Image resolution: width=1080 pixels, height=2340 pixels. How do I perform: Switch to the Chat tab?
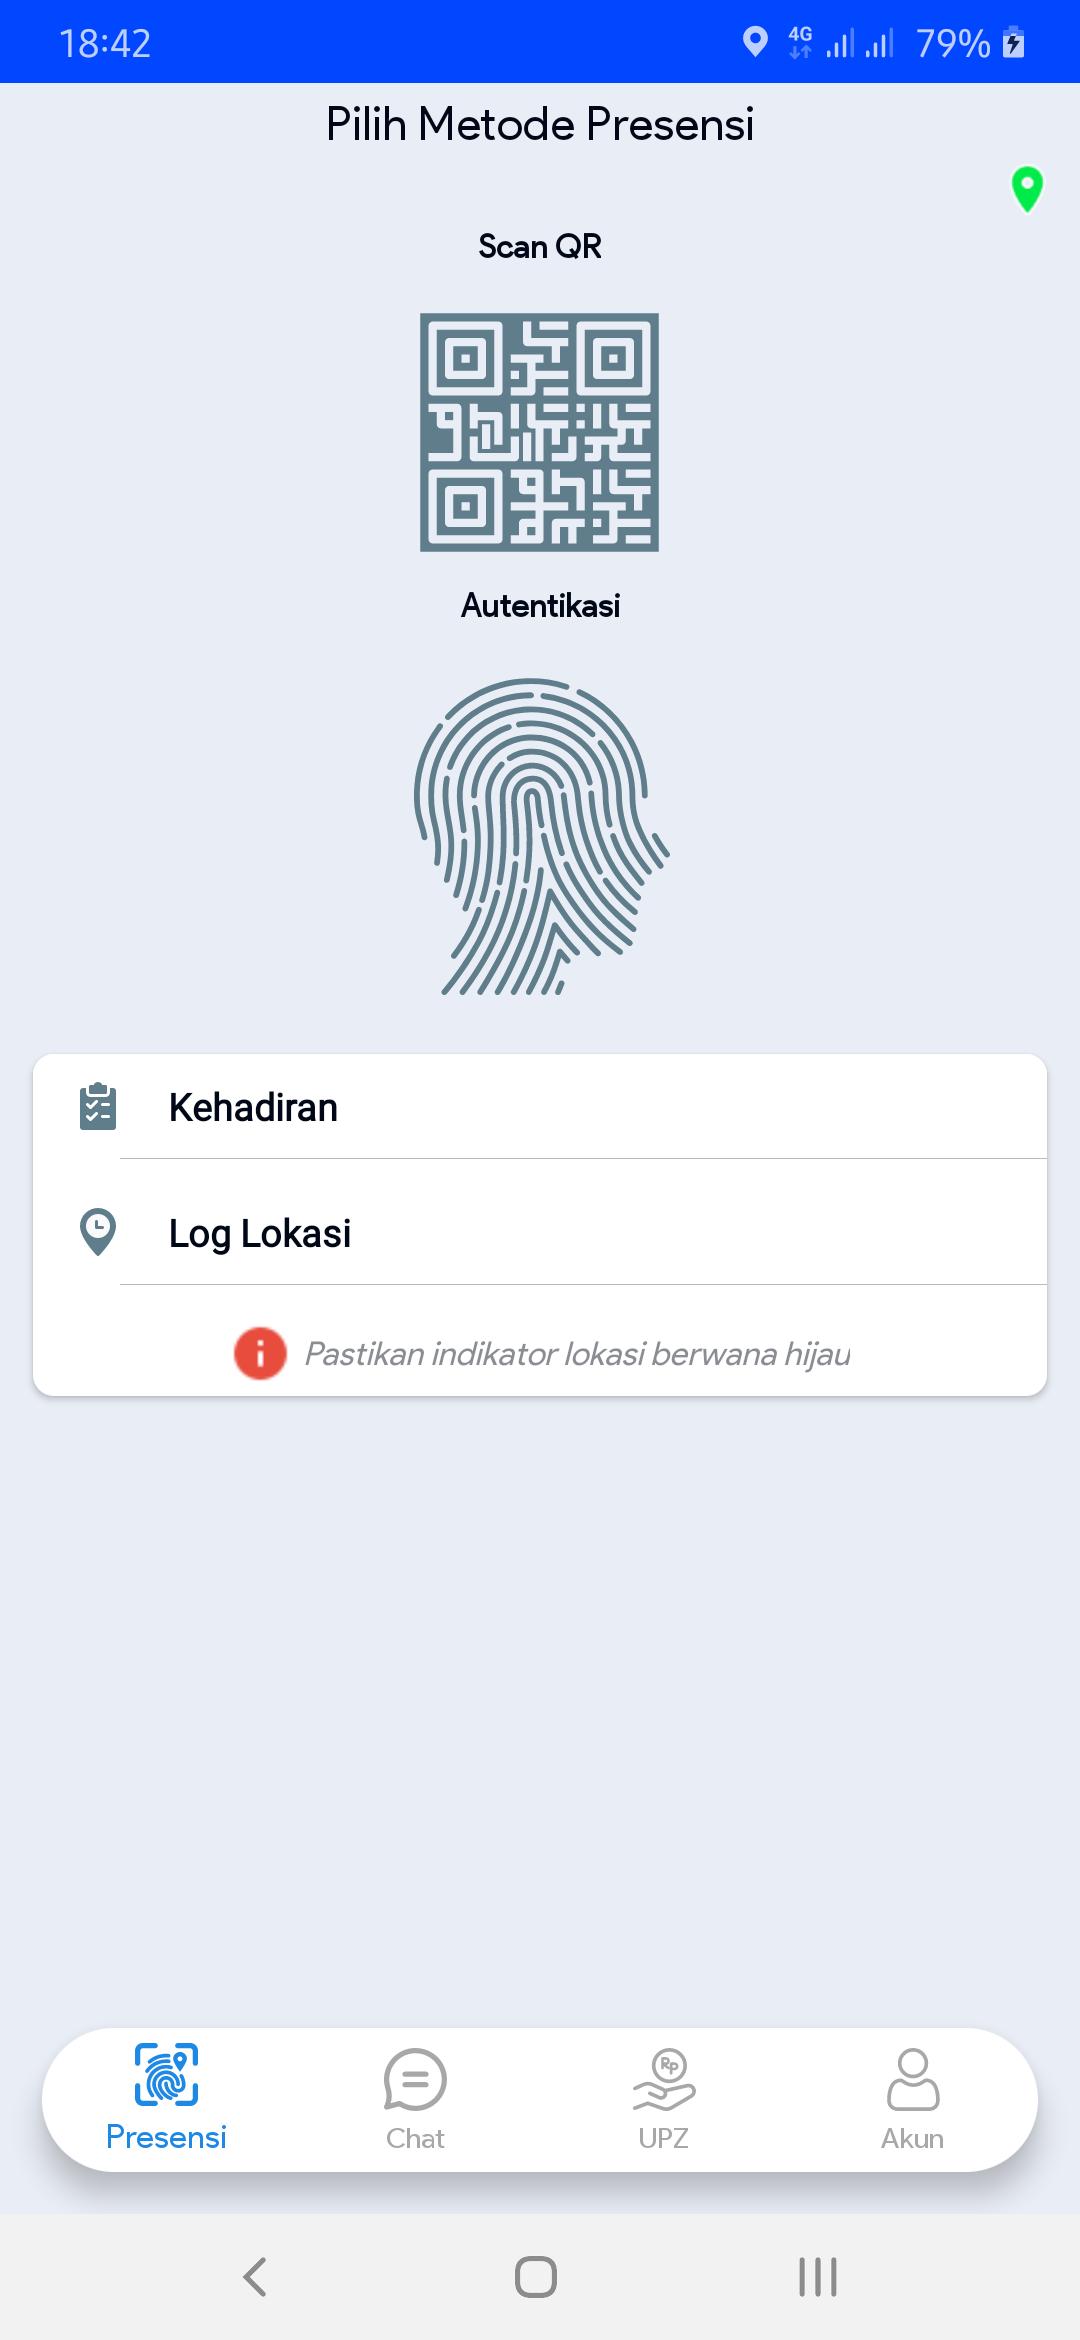pos(415,2099)
